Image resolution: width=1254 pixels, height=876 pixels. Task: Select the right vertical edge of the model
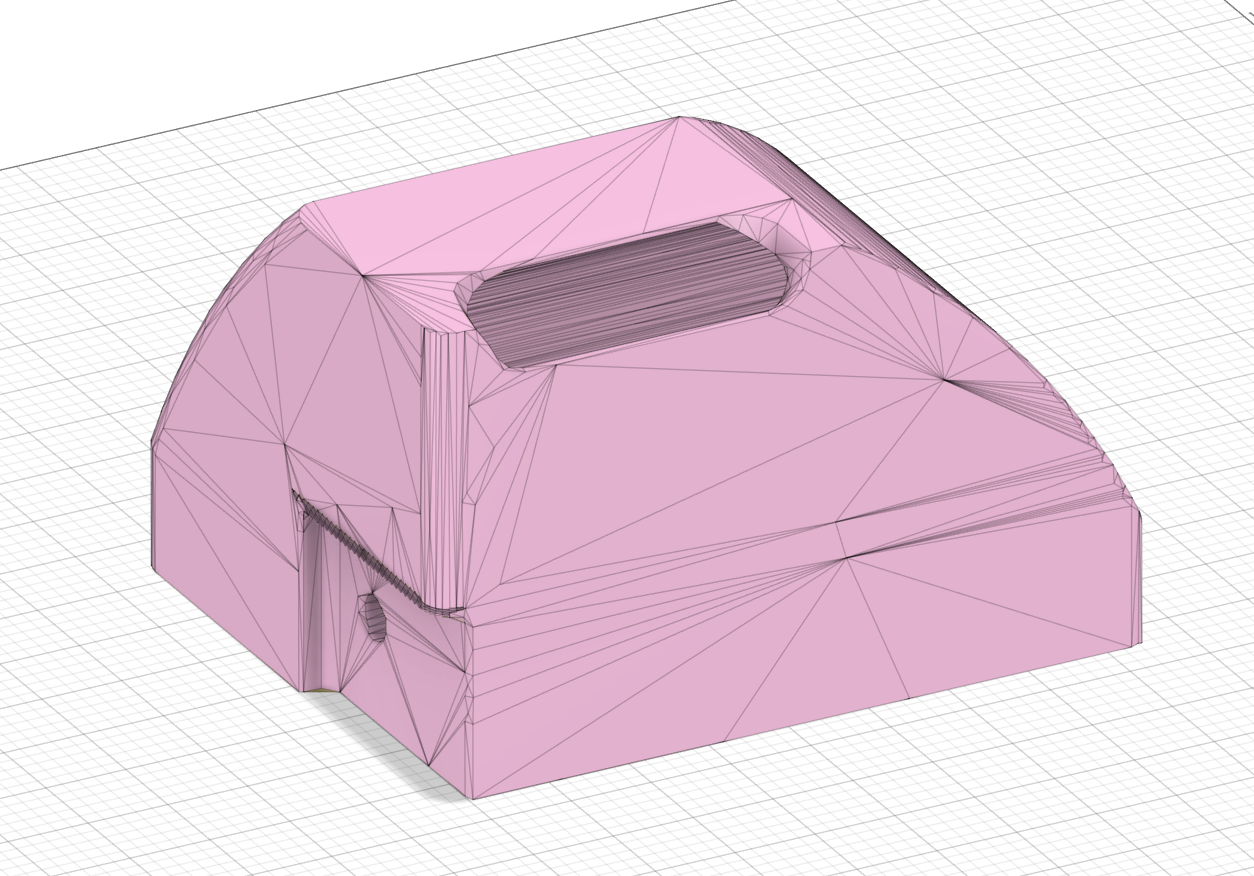pyautogui.click(x=1140, y=578)
